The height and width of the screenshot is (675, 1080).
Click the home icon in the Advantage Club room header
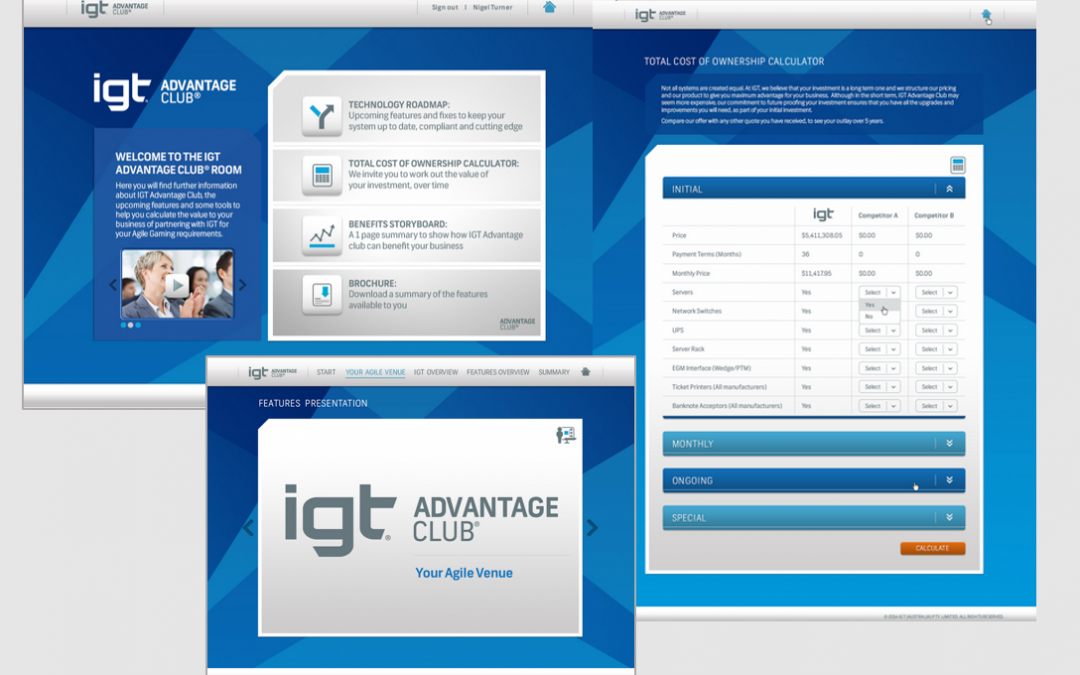(x=549, y=8)
